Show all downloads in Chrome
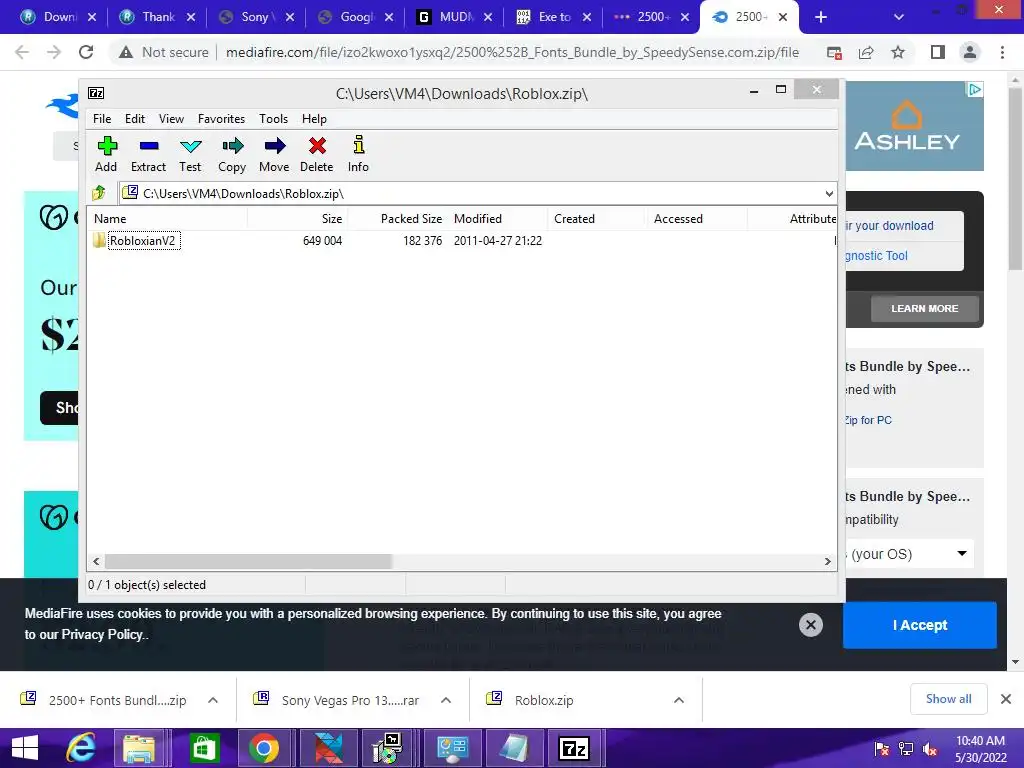The width and height of the screenshot is (1024, 768). [x=948, y=699]
